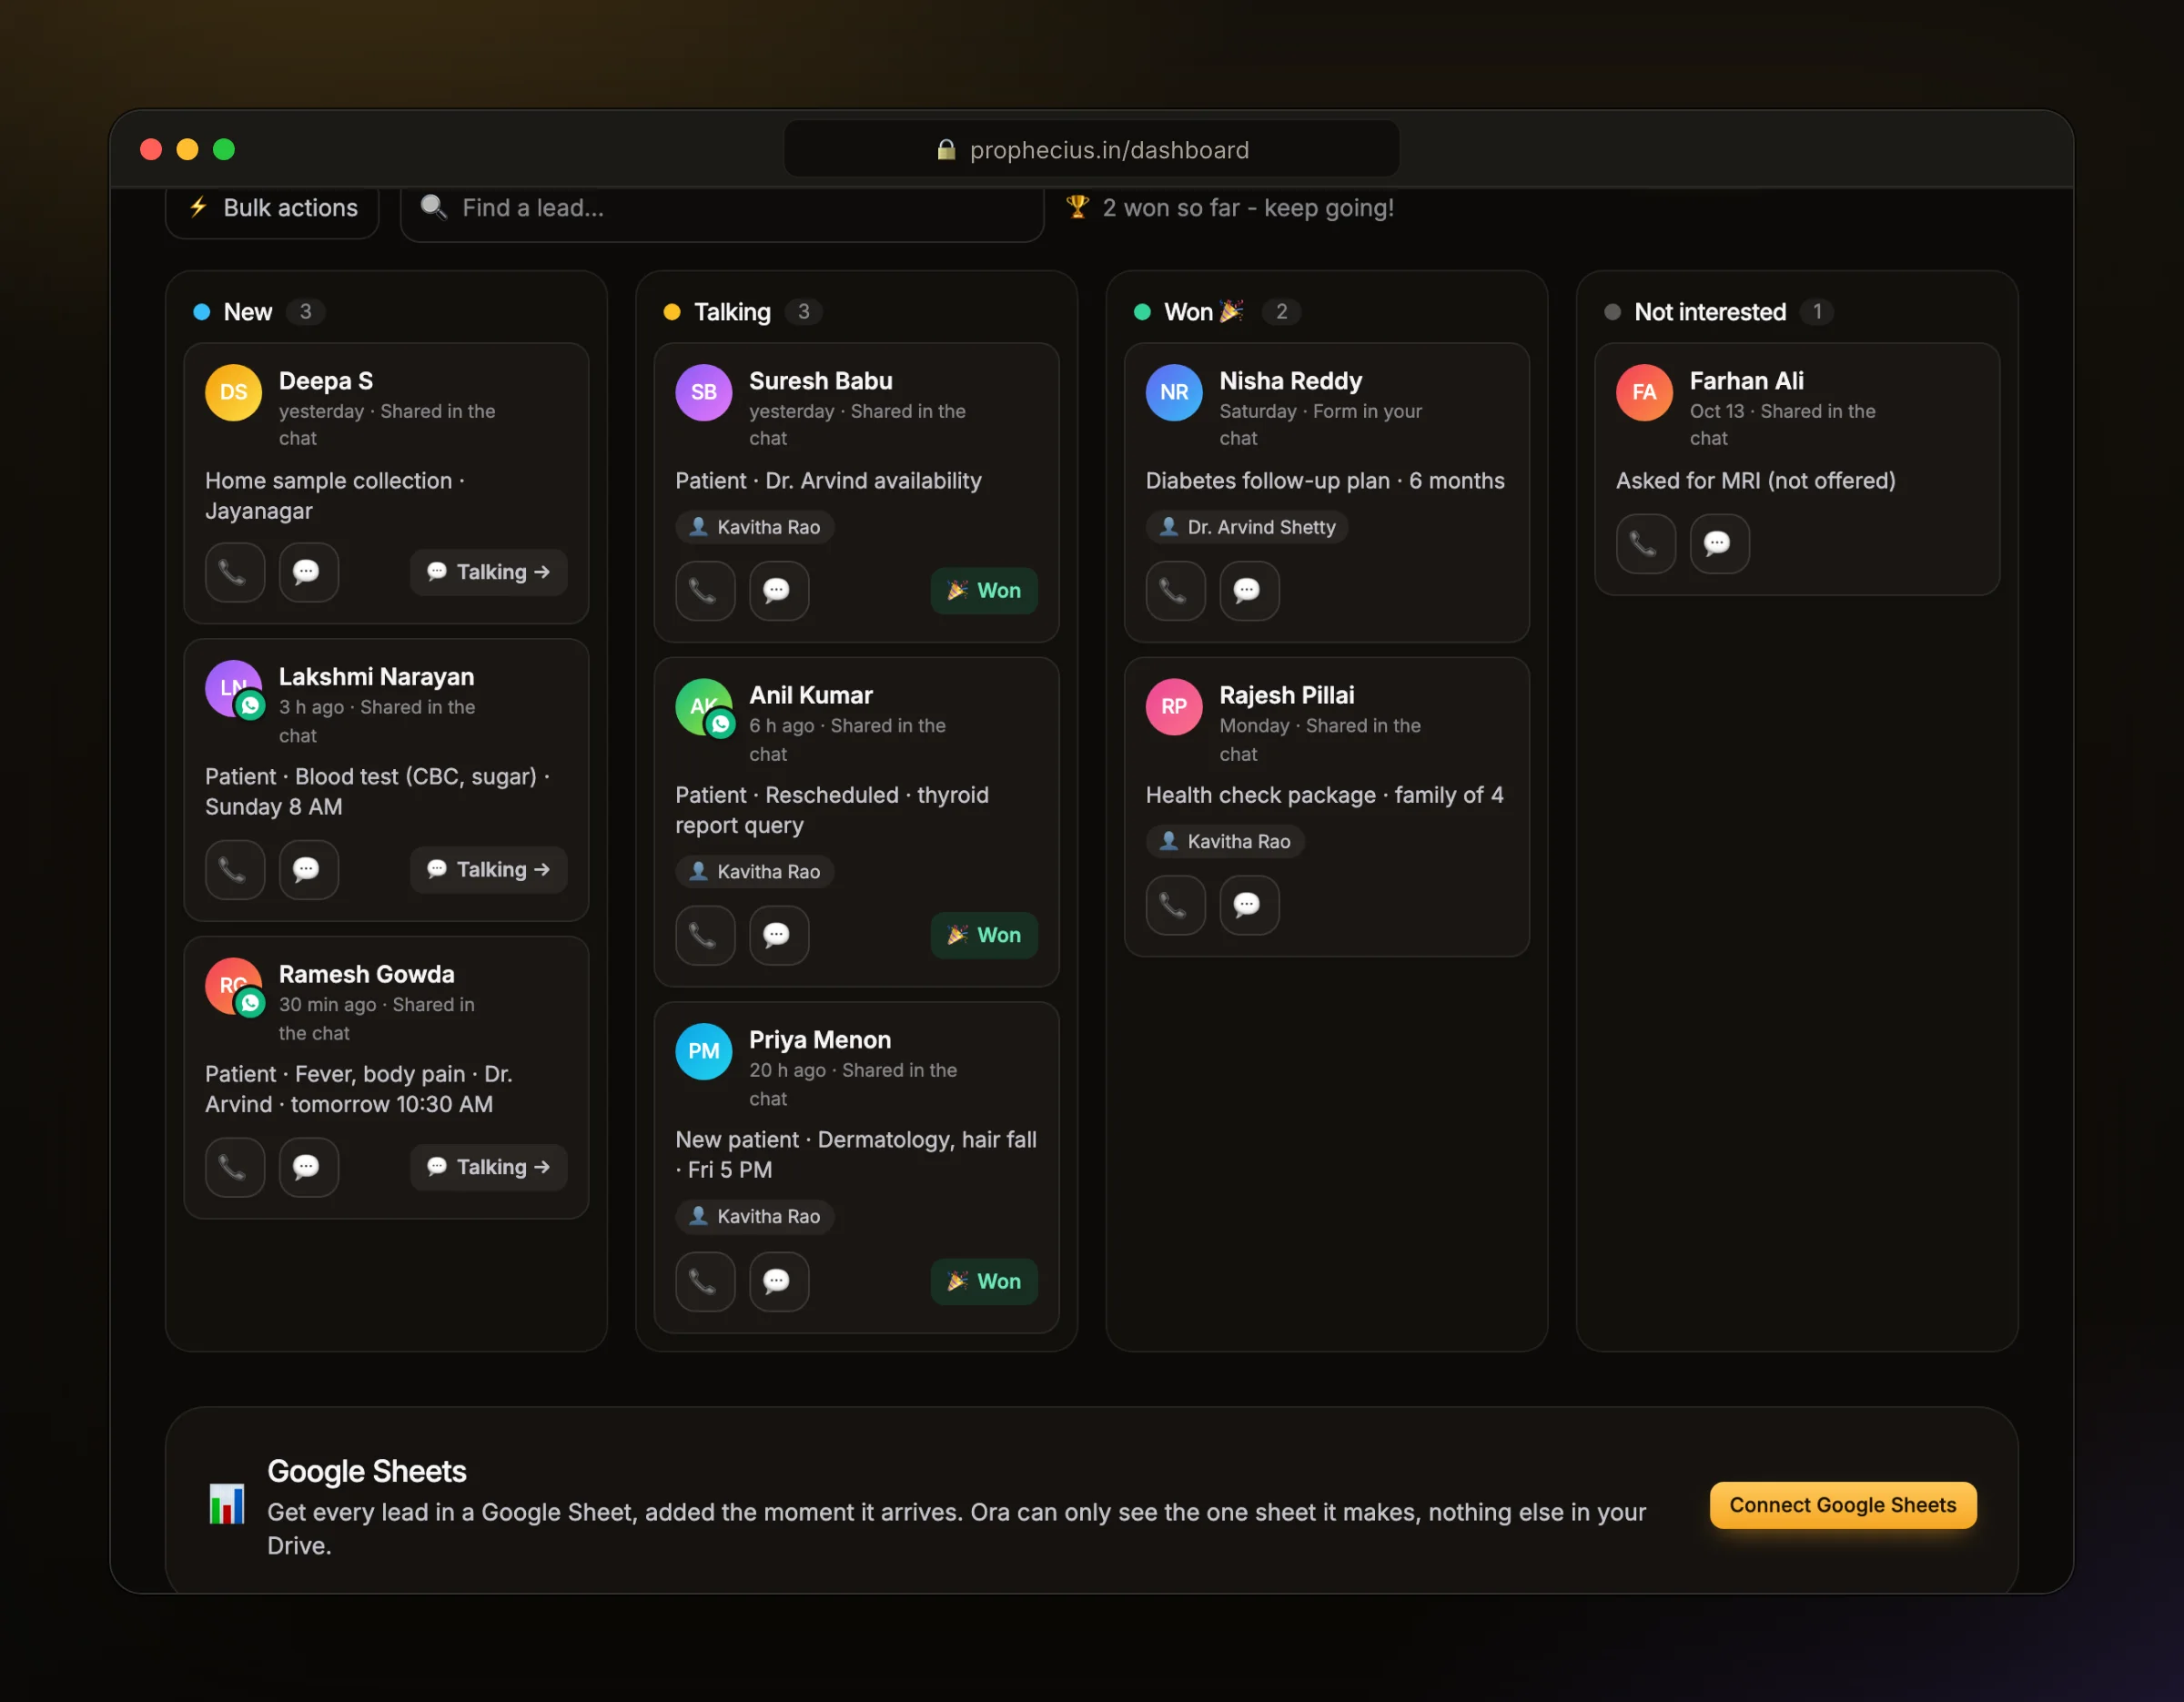
Task: Click Kavitha Rao tag on Anil Kumar card
Action: (755, 872)
